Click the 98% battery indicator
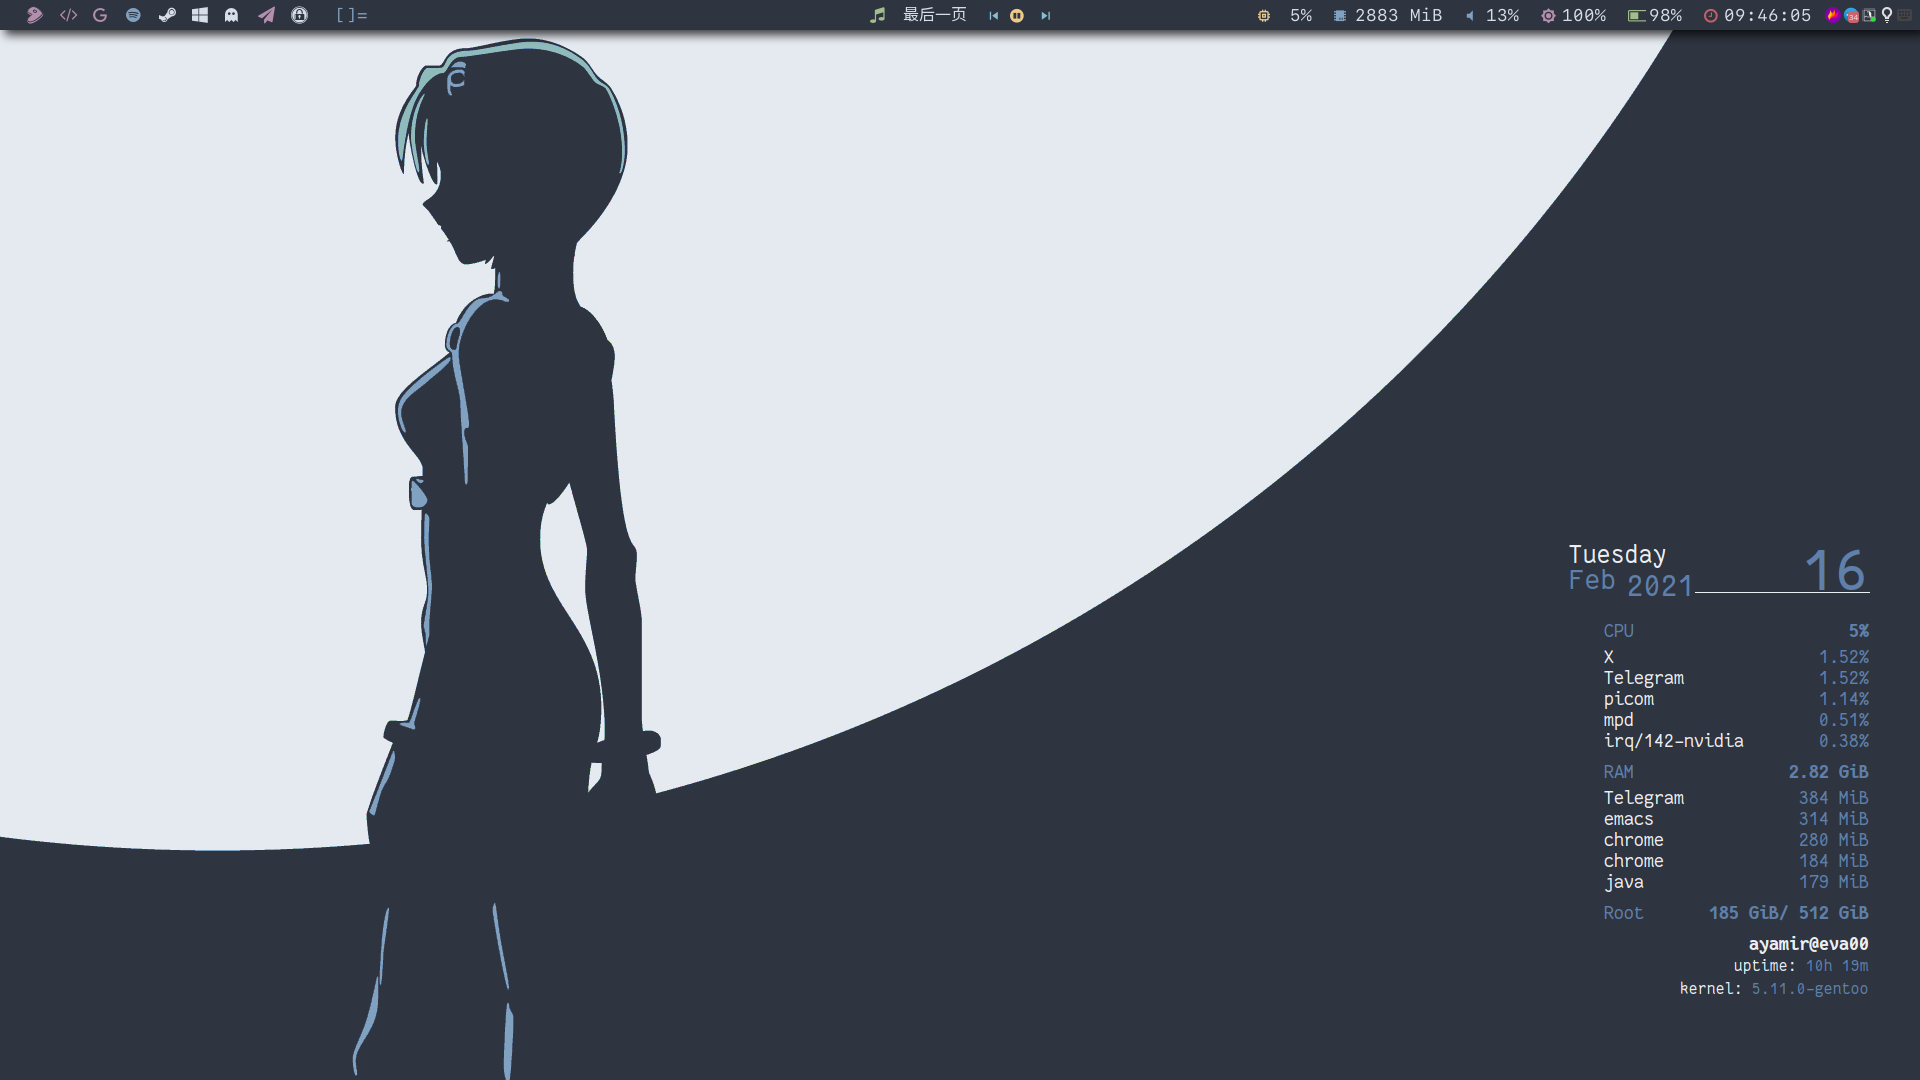 1655,15
